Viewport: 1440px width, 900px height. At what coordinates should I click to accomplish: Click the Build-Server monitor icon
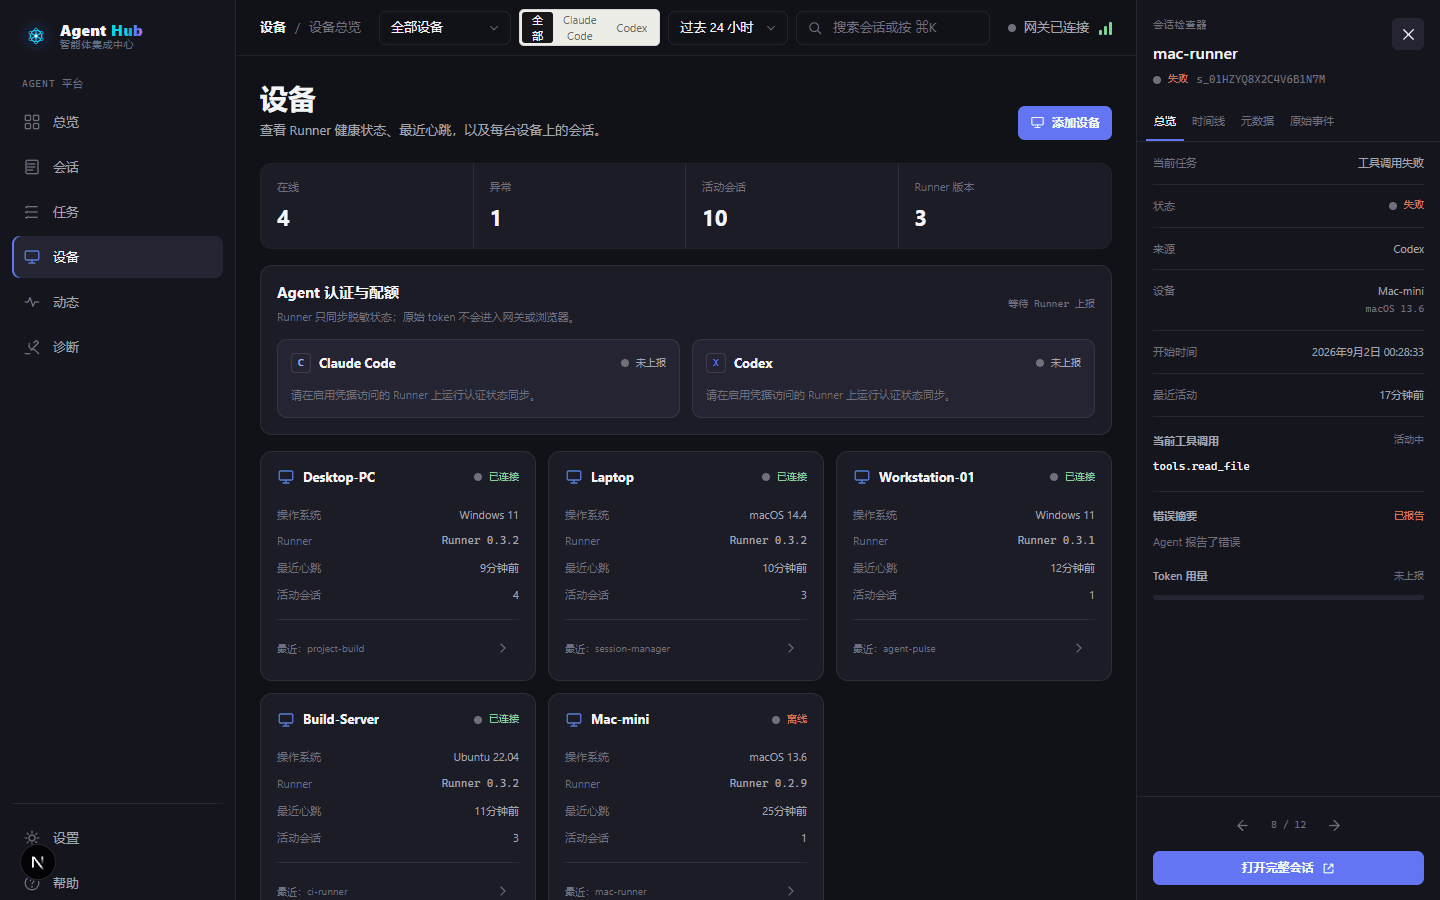286,719
